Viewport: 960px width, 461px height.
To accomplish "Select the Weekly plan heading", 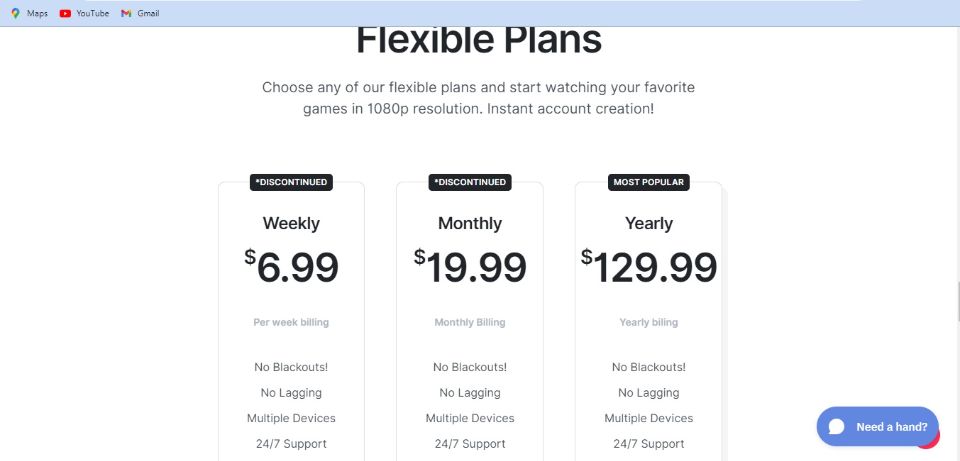I will tap(291, 223).
